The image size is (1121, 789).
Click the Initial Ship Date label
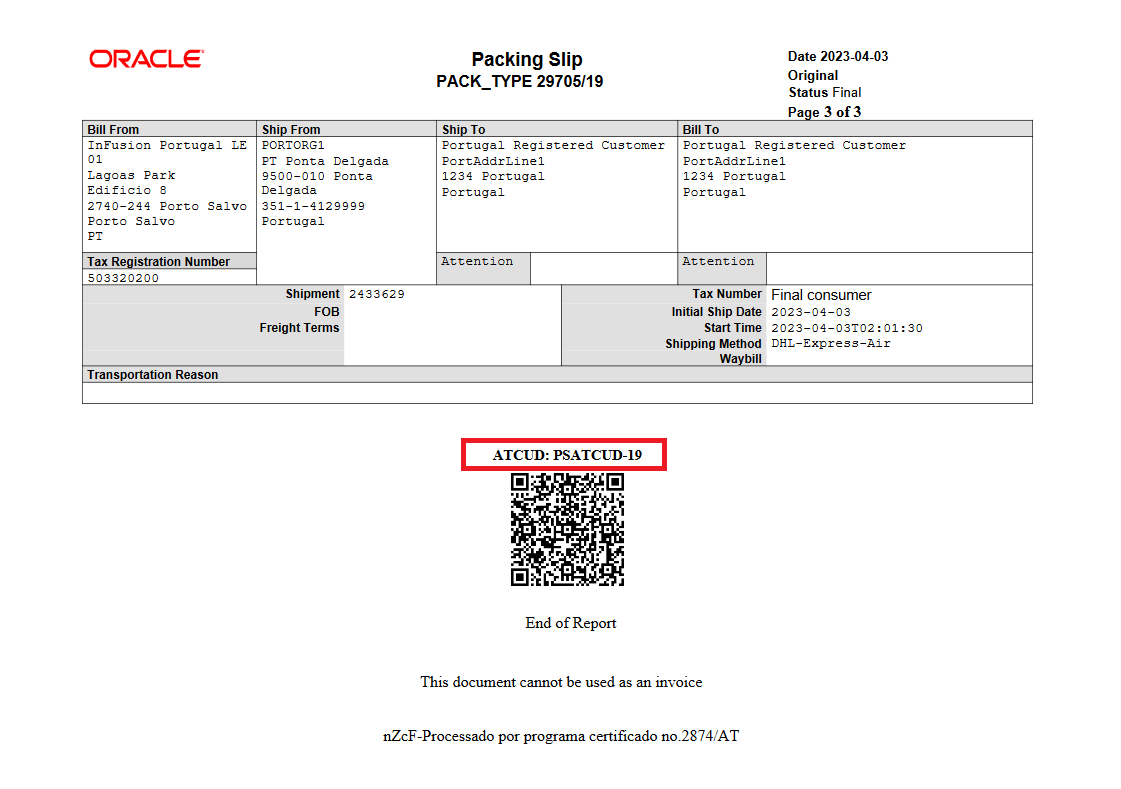click(716, 312)
